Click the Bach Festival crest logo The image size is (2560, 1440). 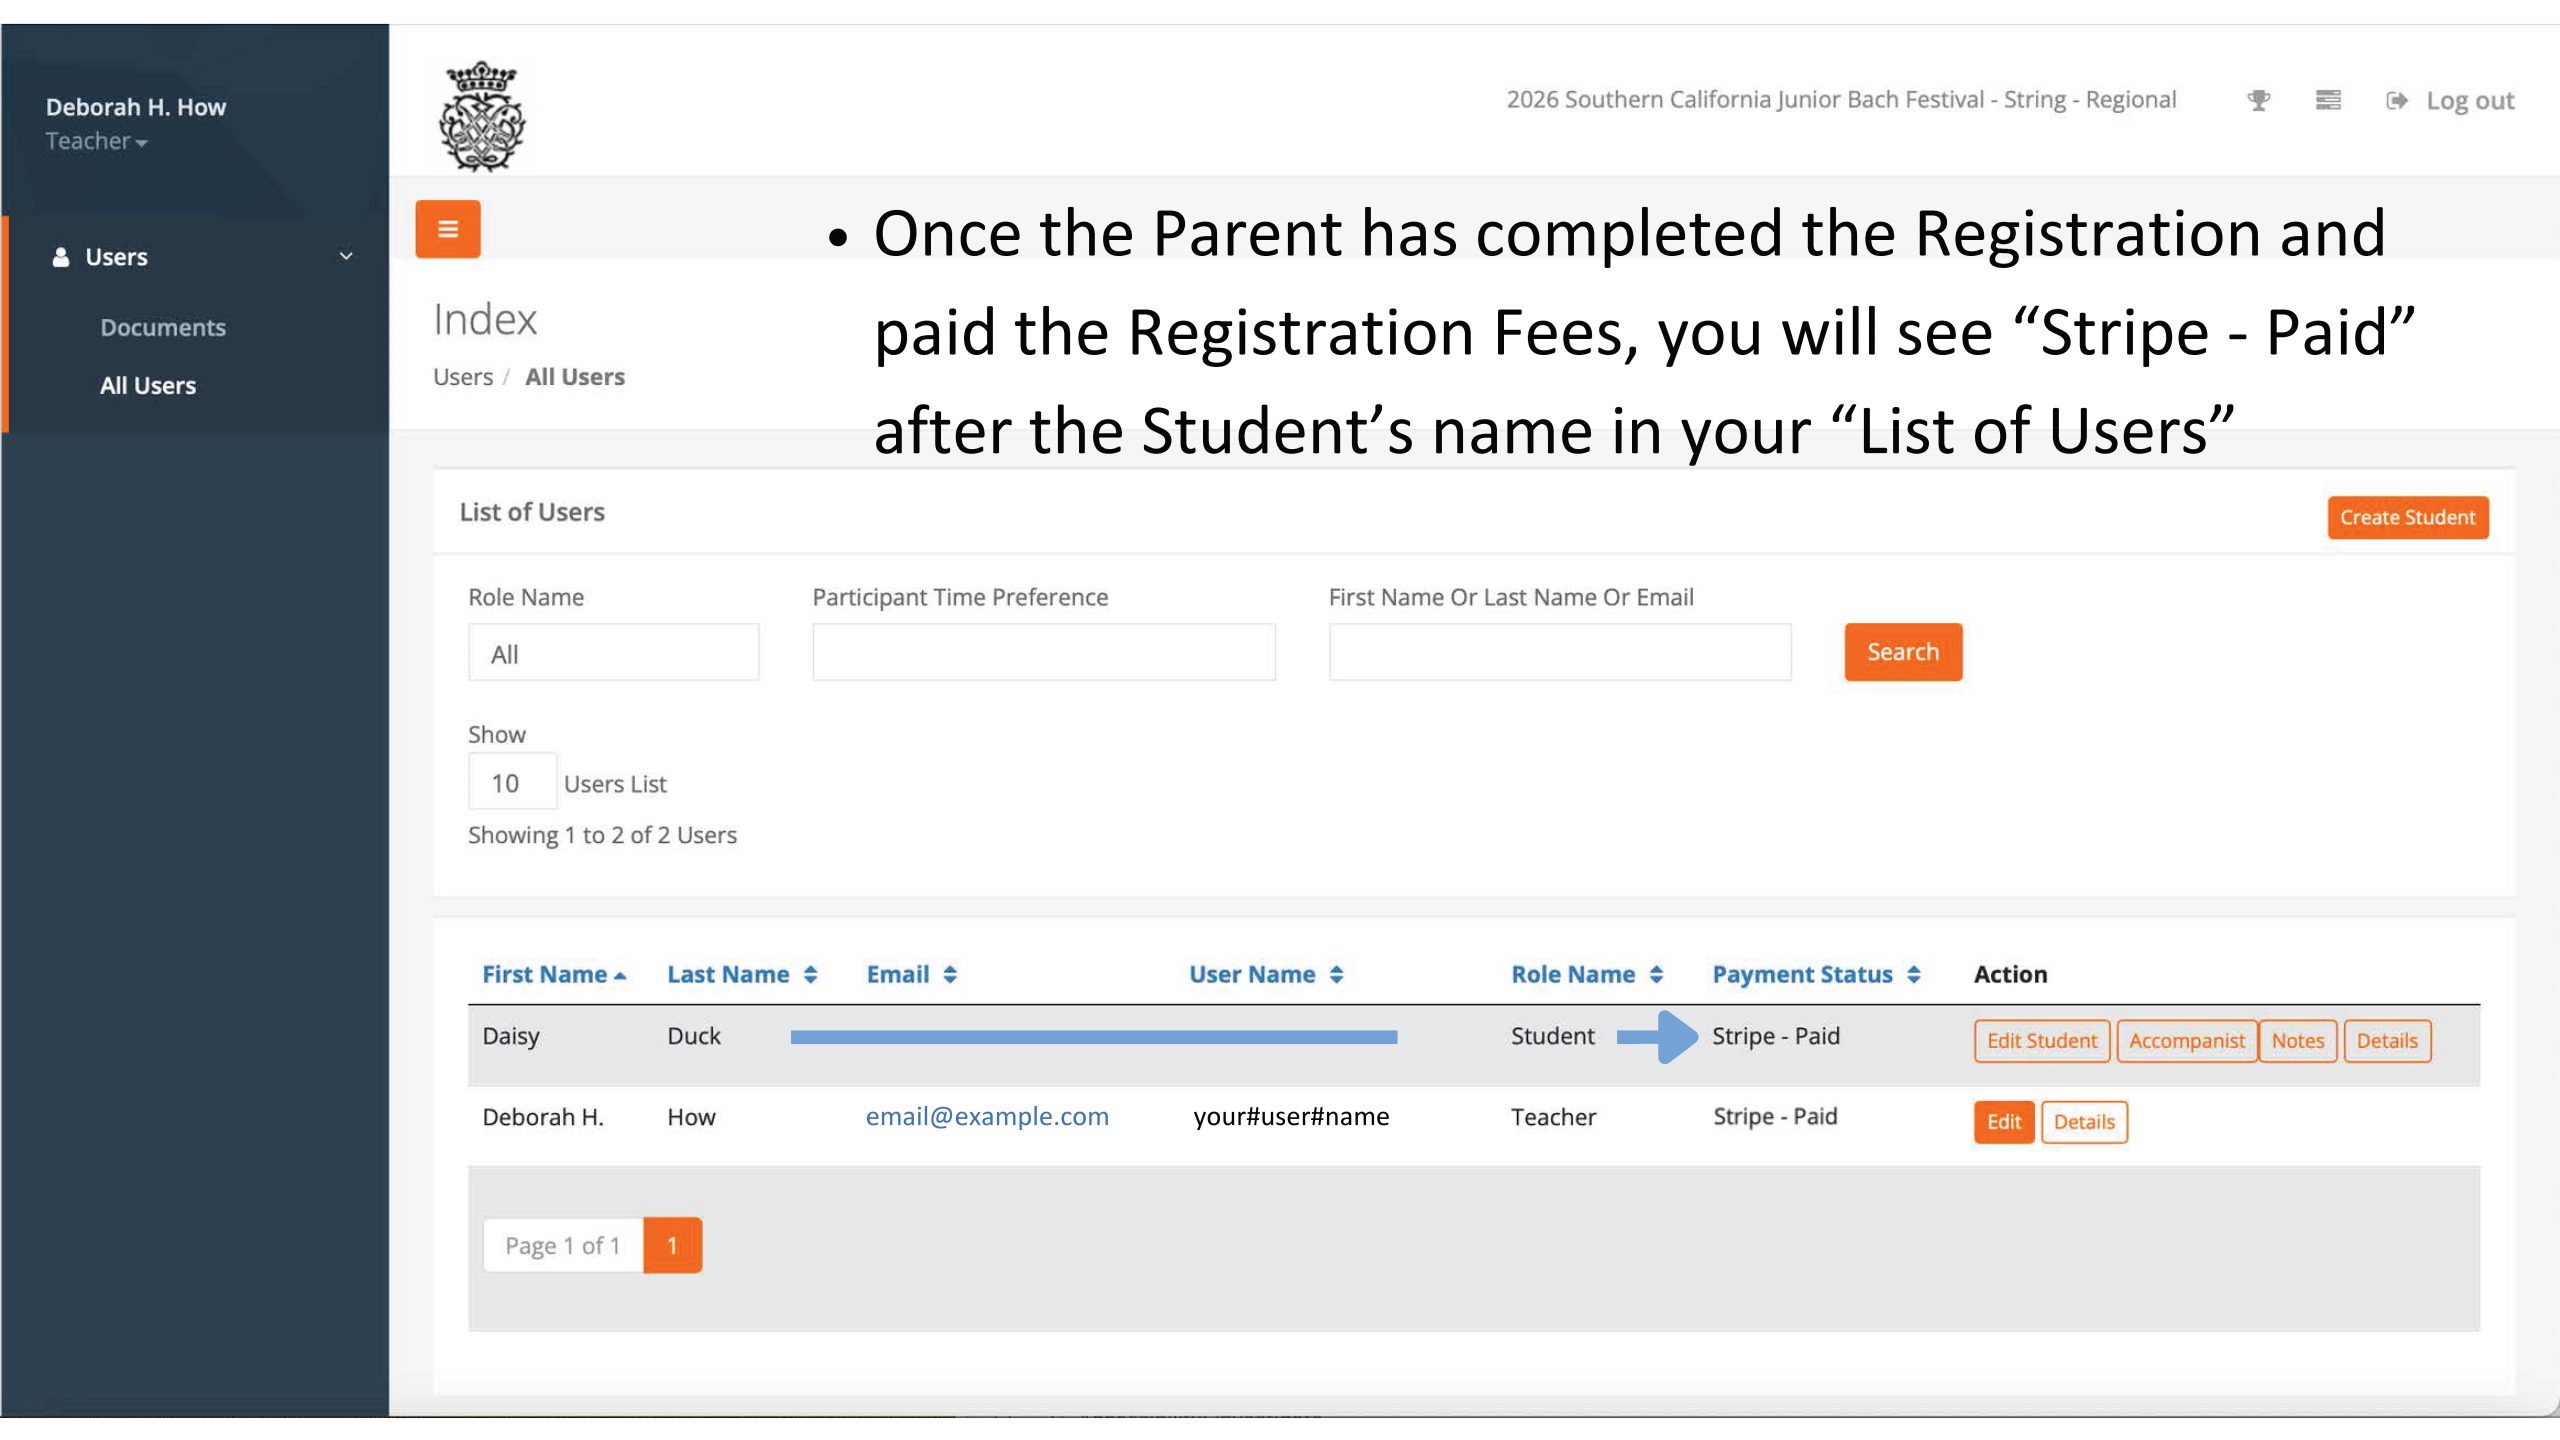click(482, 117)
